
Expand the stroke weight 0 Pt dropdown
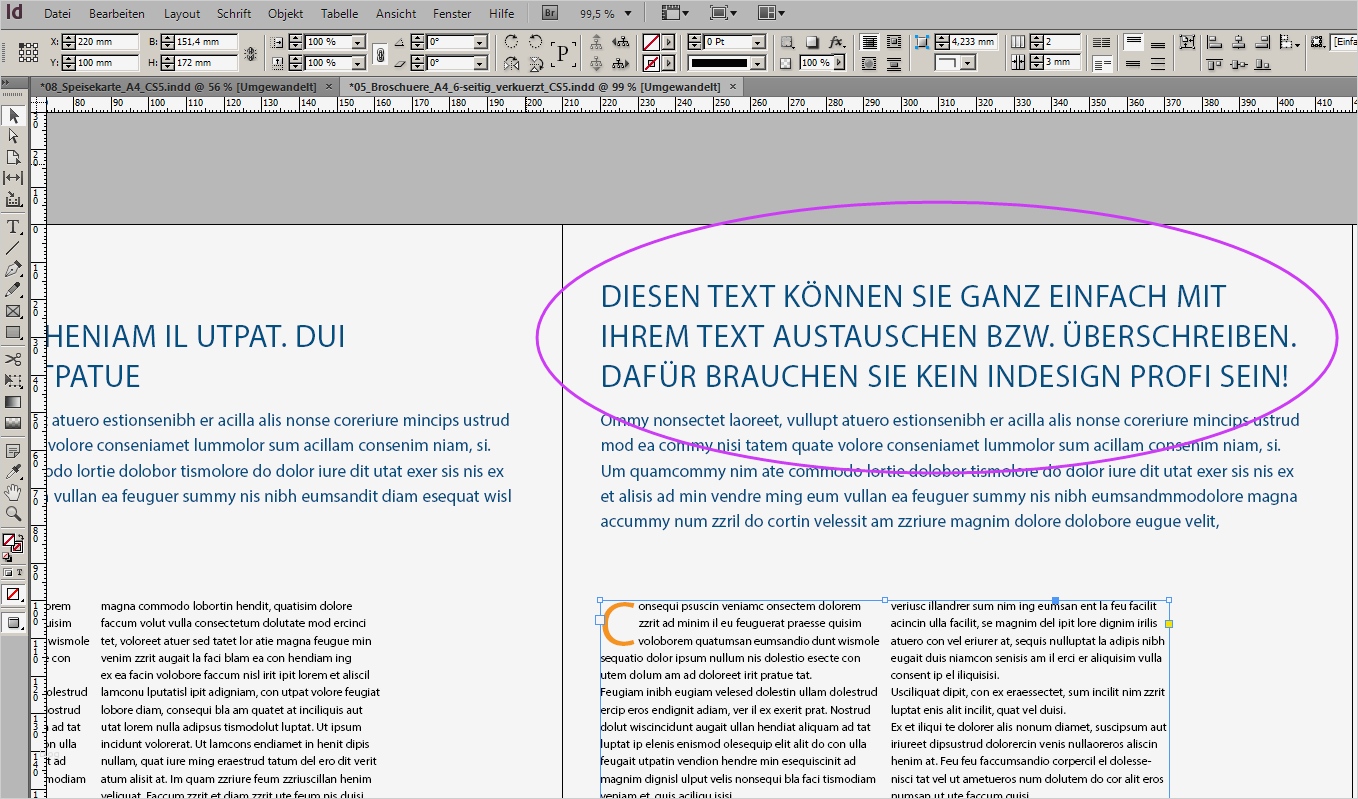pos(757,43)
